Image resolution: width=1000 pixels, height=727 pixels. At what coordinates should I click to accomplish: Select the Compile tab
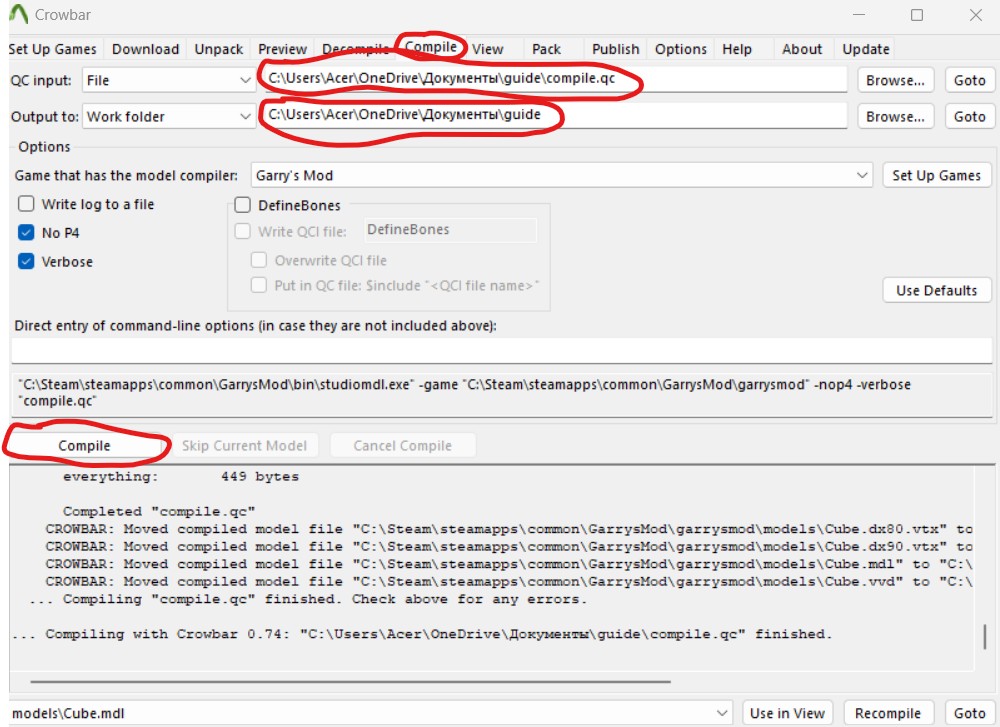point(431,47)
